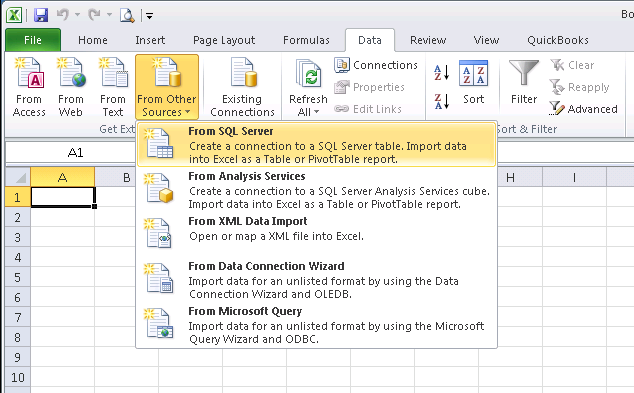Screen dimensions: 634x393
Task: Click cell A1
Action: click(63, 197)
